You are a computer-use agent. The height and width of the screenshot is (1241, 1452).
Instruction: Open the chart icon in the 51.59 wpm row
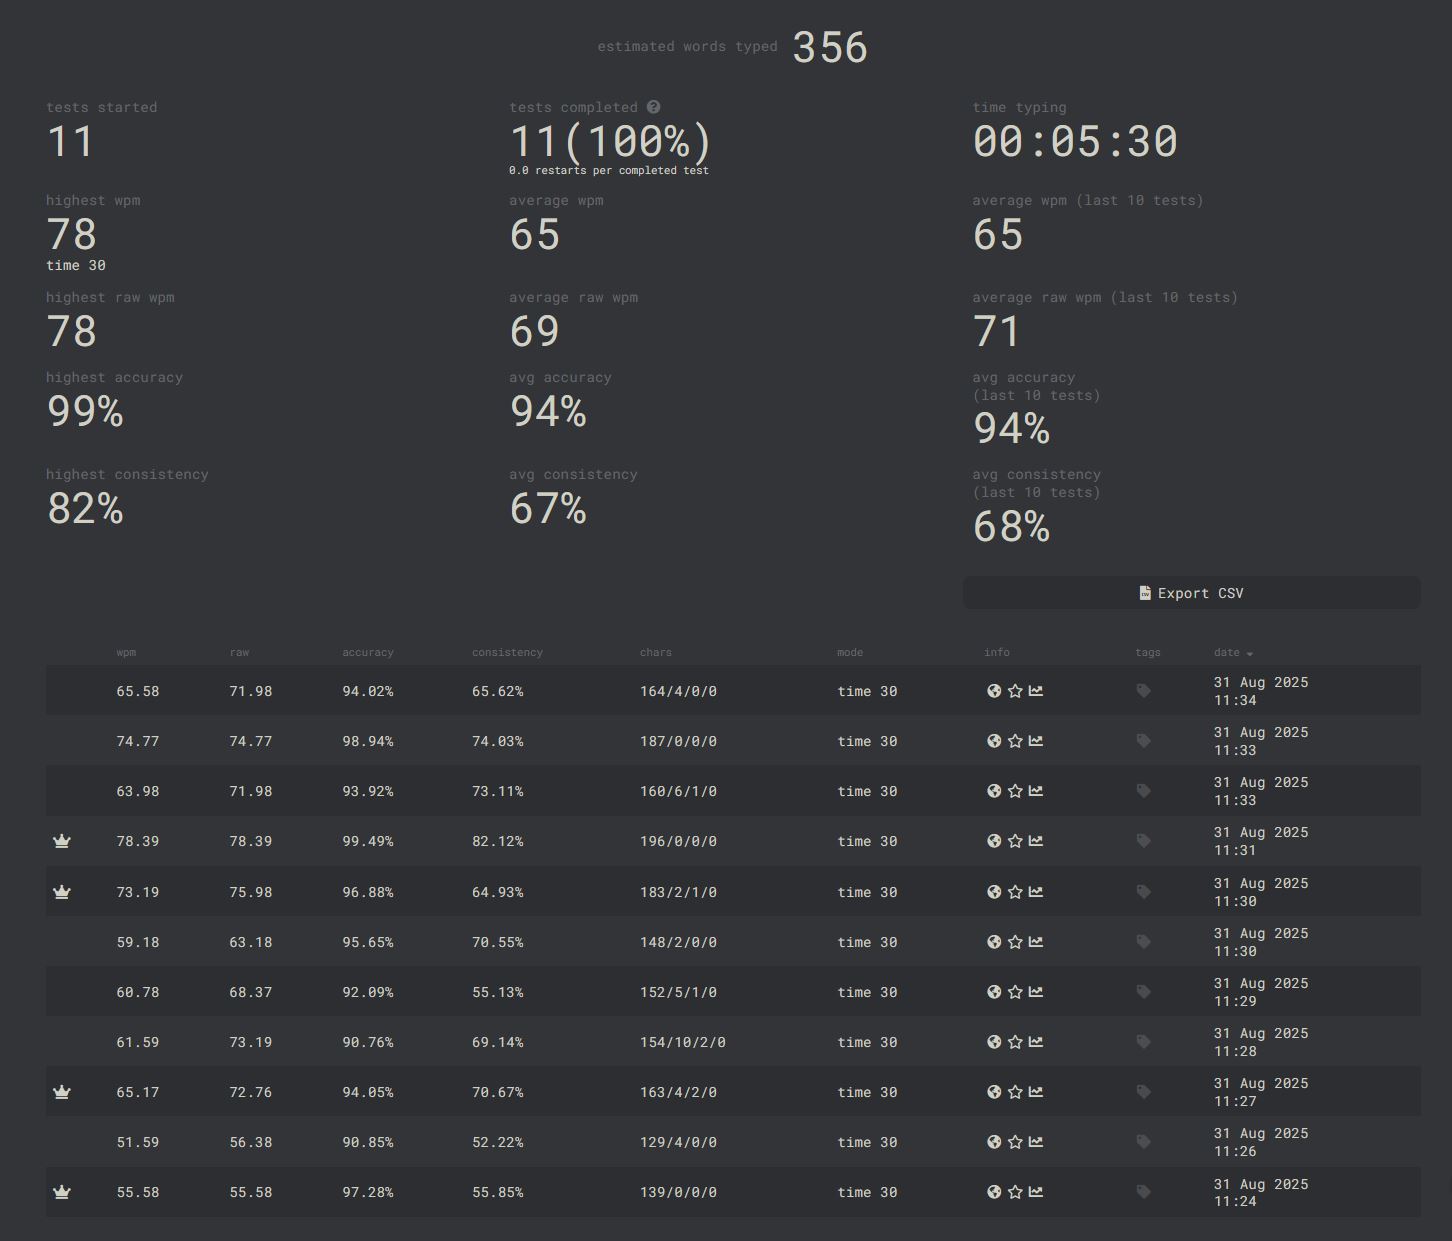pyautogui.click(x=1036, y=1142)
